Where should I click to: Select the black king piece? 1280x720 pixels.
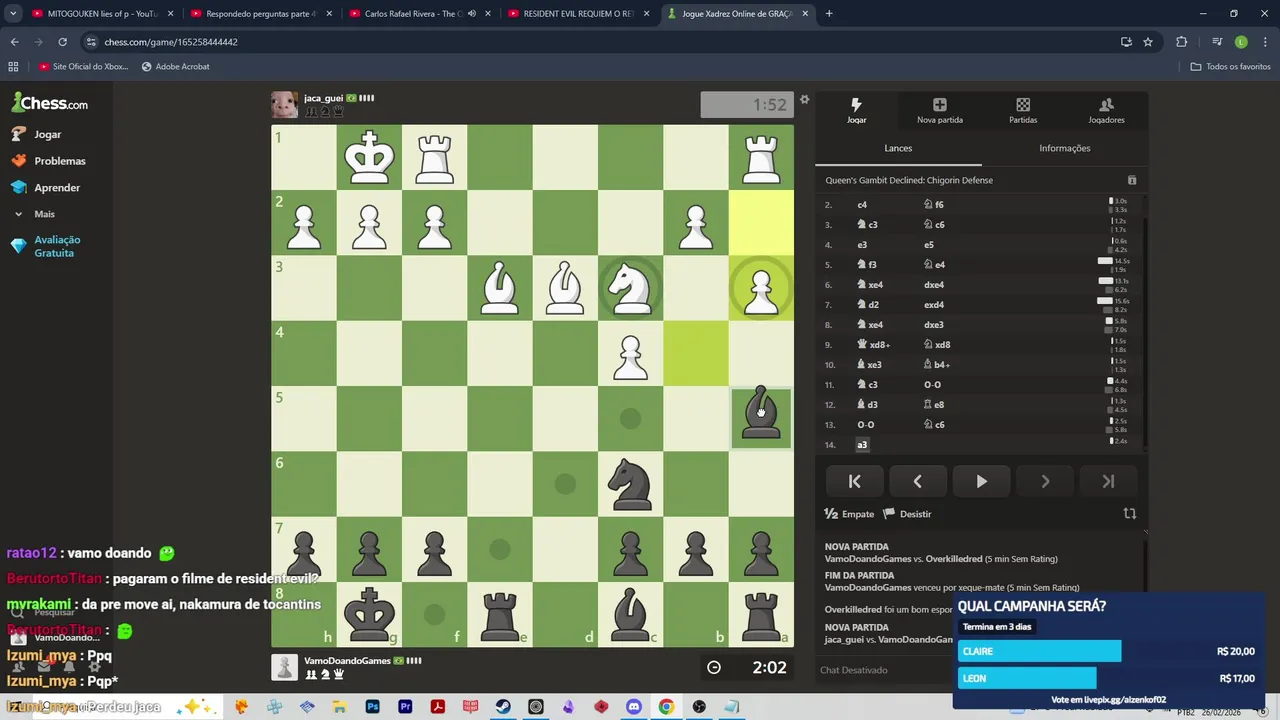[369, 614]
